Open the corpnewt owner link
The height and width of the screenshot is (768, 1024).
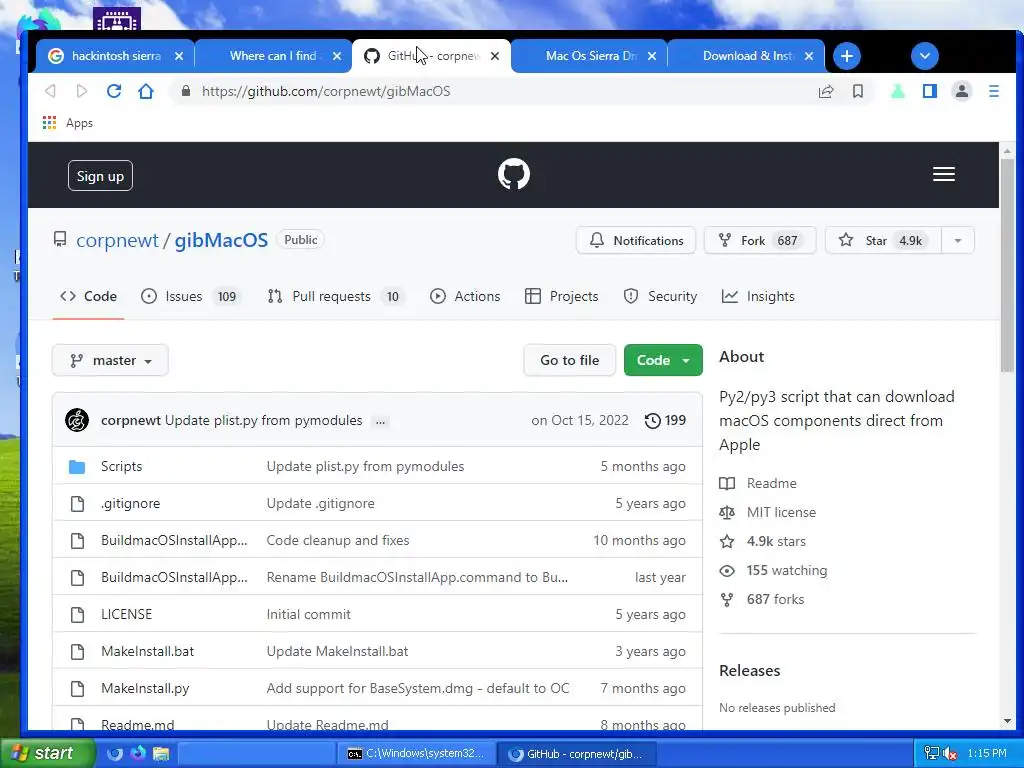coord(117,240)
